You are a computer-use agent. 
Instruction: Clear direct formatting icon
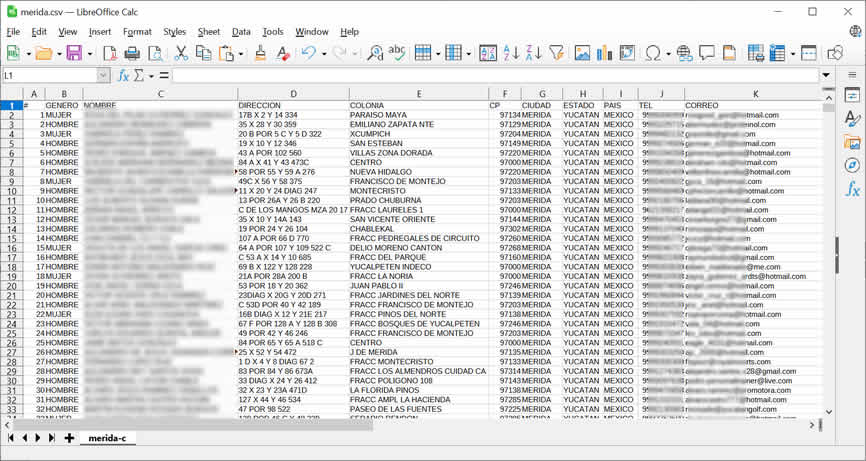pos(283,53)
